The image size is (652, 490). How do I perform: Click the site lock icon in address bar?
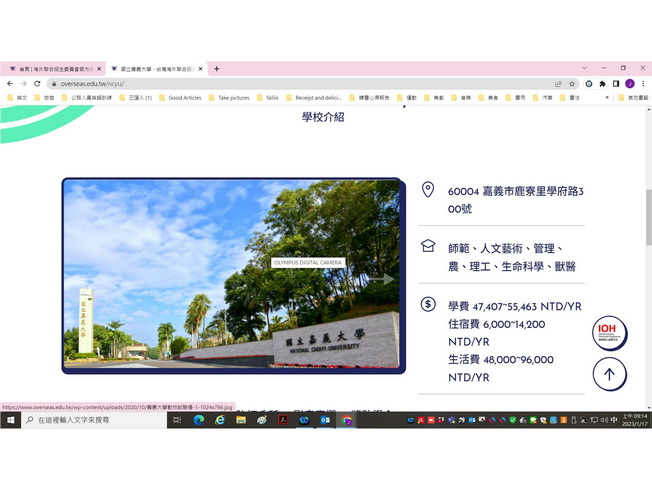click(54, 84)
